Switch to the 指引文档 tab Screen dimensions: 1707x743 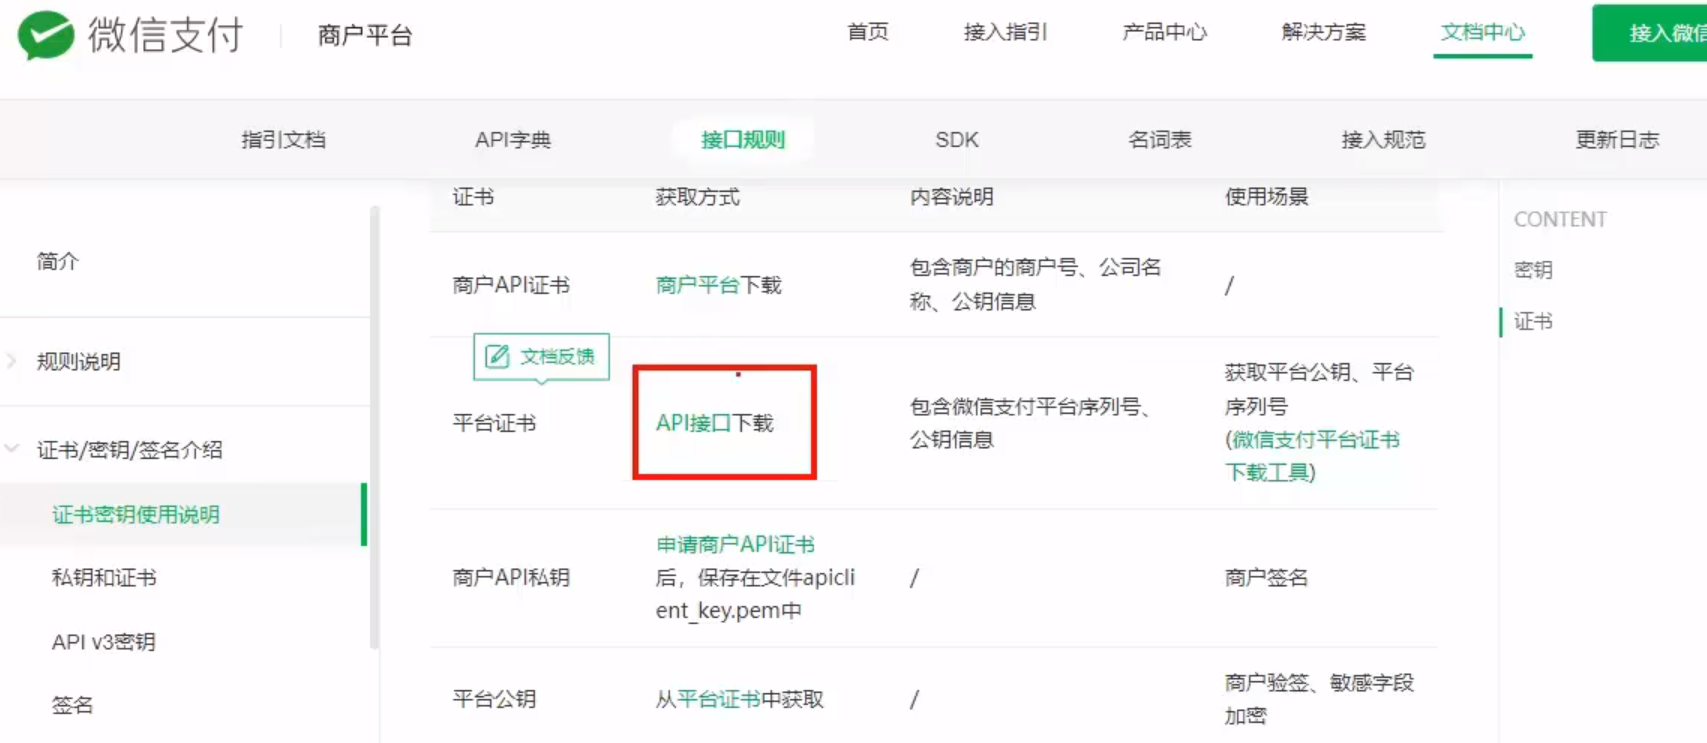[283, 140]
